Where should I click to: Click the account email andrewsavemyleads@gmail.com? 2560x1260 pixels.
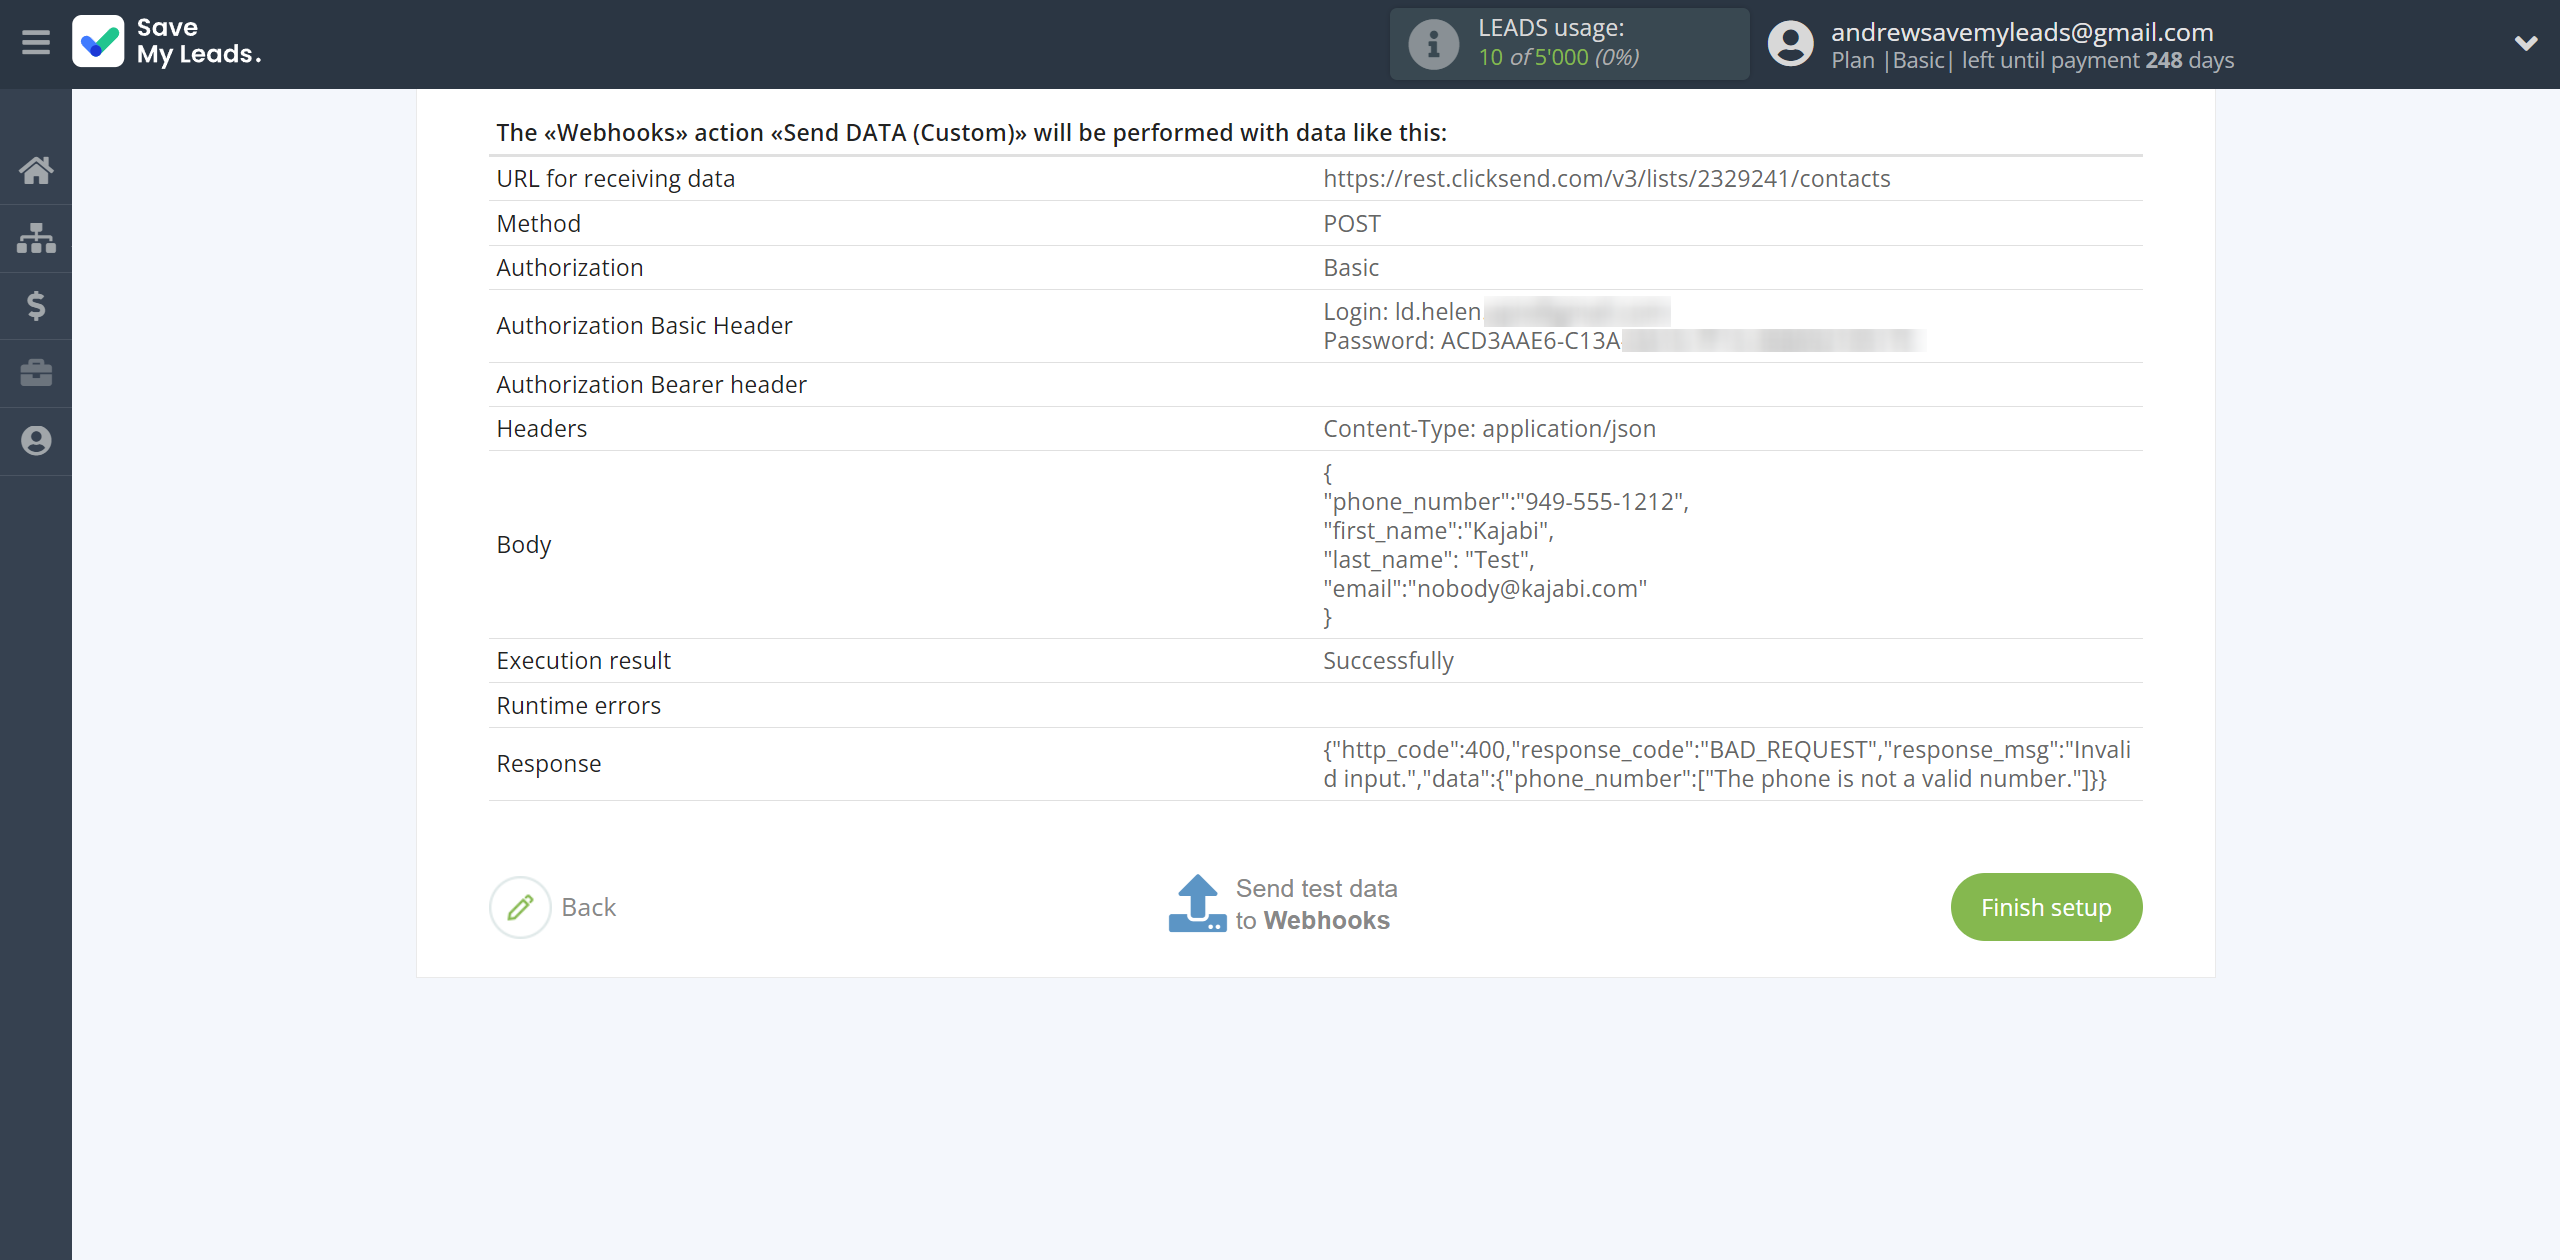tap(2022, 32)
